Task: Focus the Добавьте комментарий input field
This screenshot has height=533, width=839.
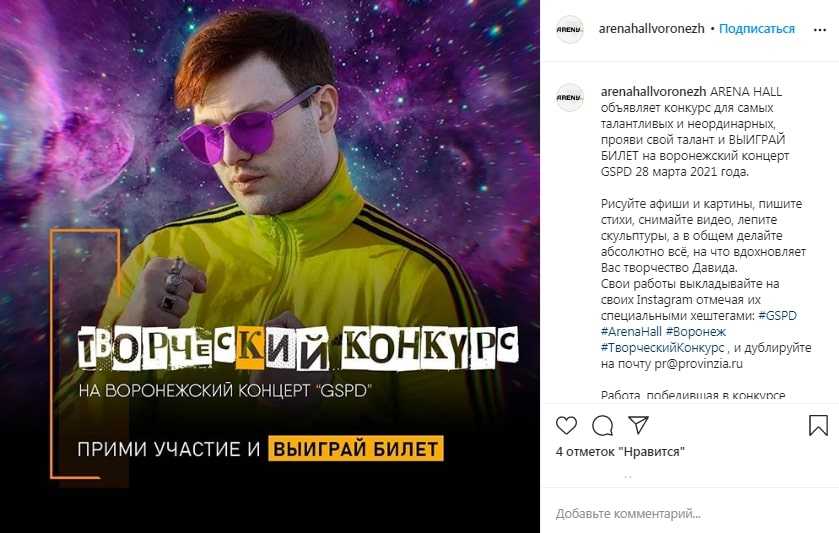Action: click(x=690, y=514)
